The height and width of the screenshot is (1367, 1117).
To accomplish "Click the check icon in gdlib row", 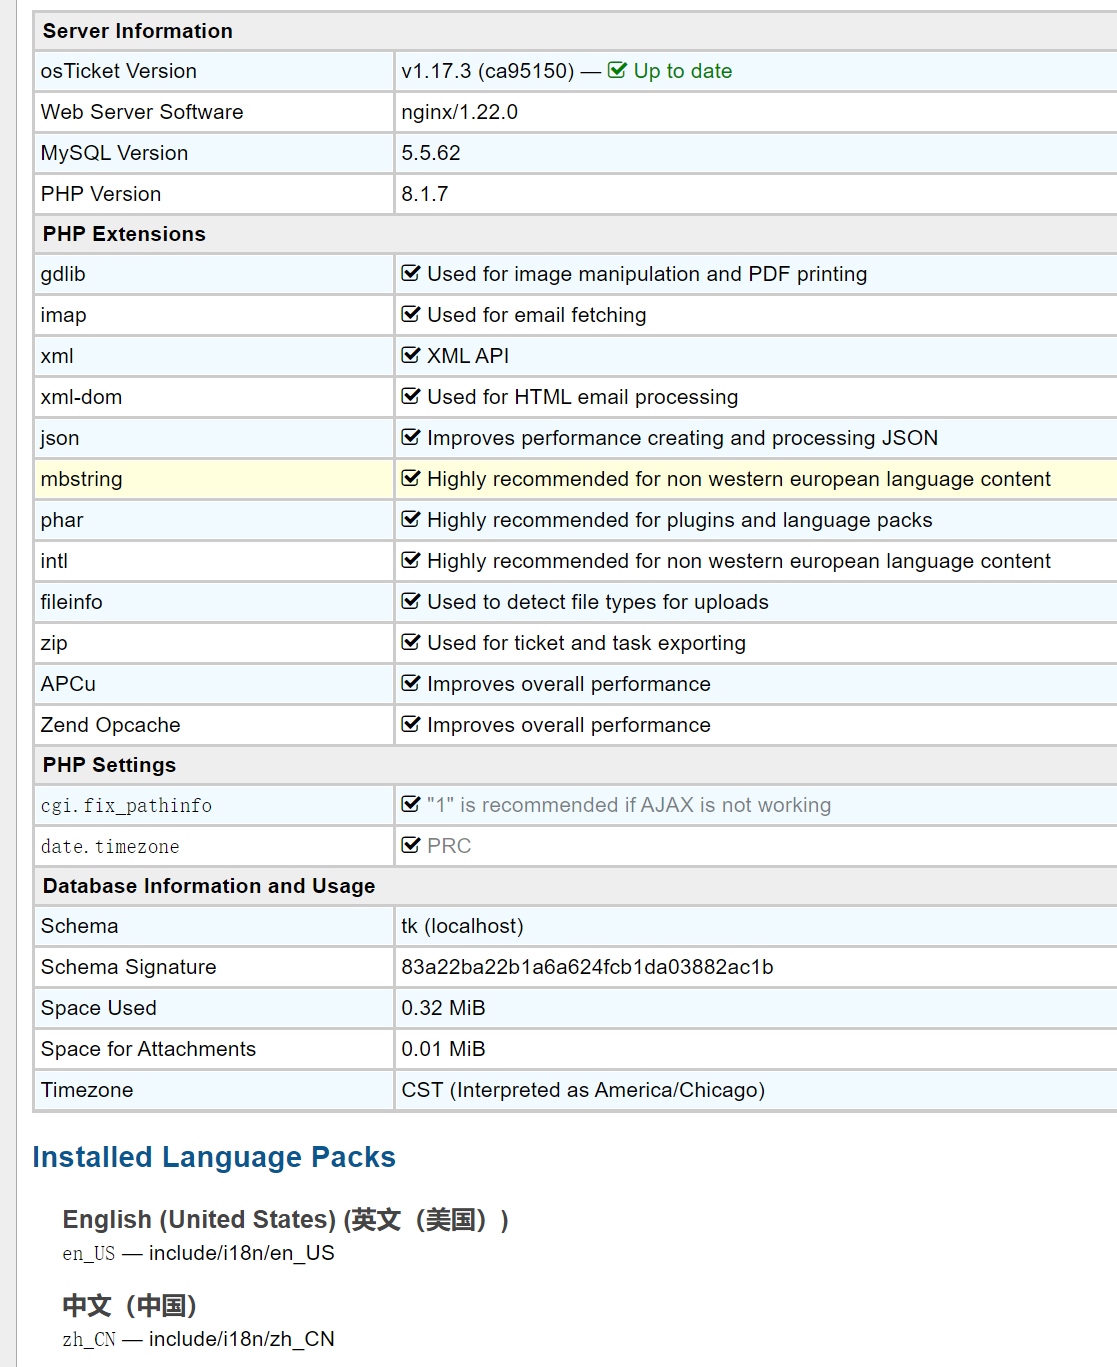I will 410,273.
